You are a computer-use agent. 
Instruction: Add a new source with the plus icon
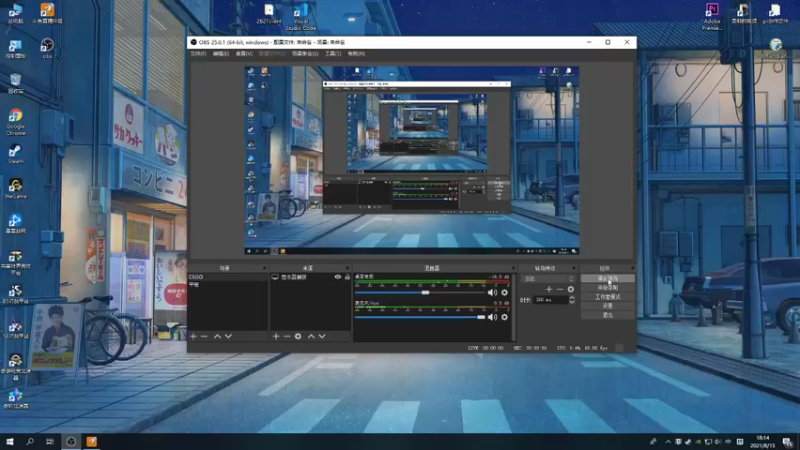(x=276, y=336)
